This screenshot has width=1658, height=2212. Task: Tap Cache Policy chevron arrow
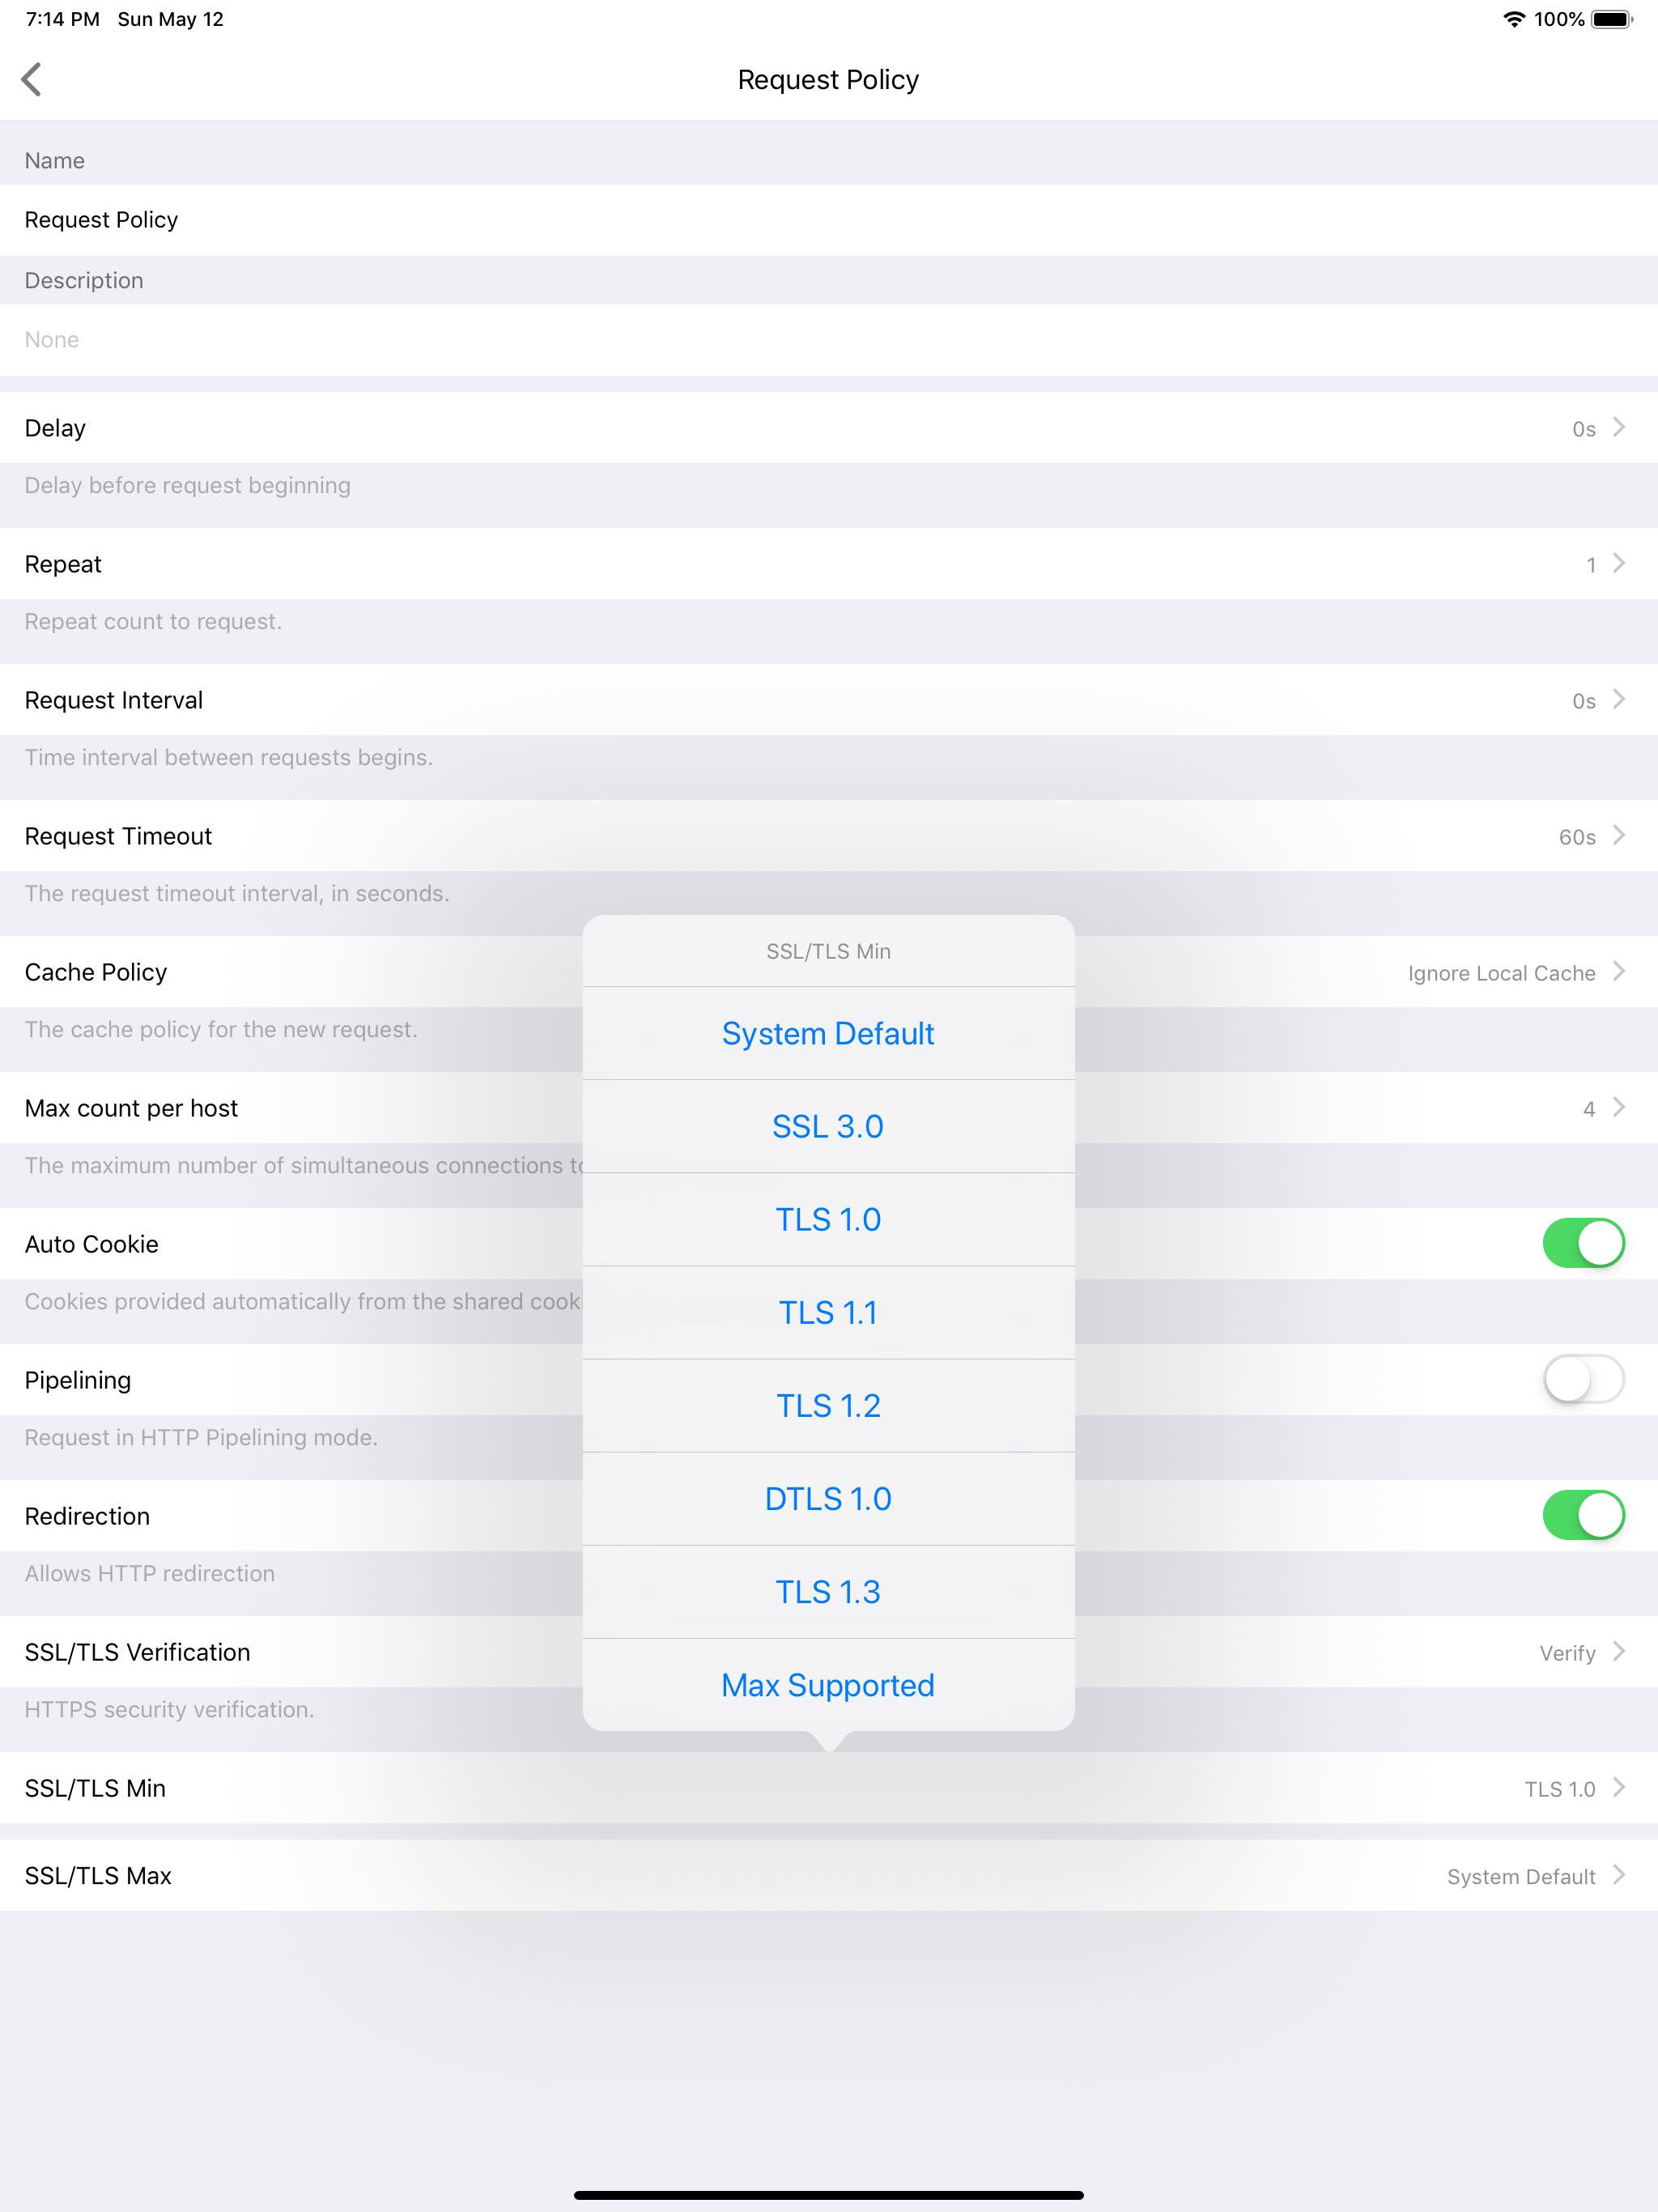tap(1618, 972)
